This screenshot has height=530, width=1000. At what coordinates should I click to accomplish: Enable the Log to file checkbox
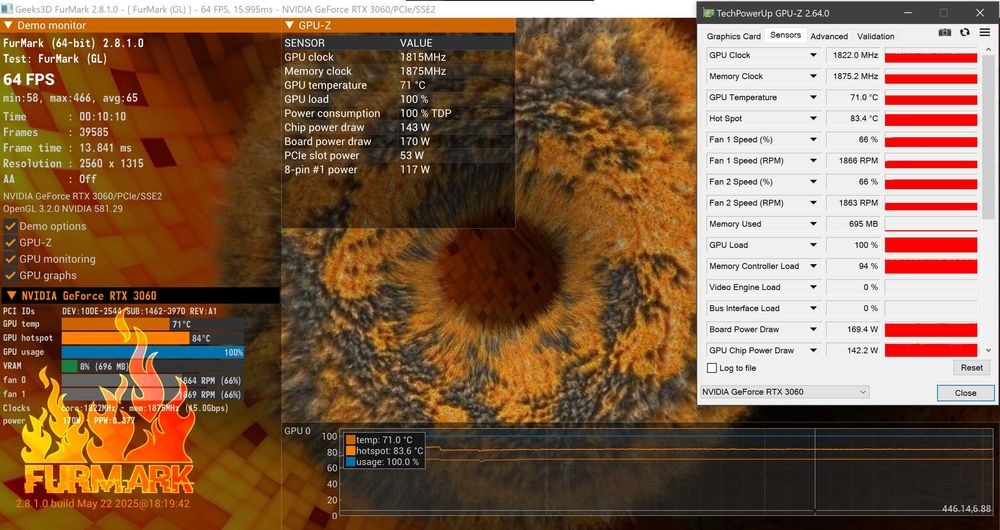712,368
